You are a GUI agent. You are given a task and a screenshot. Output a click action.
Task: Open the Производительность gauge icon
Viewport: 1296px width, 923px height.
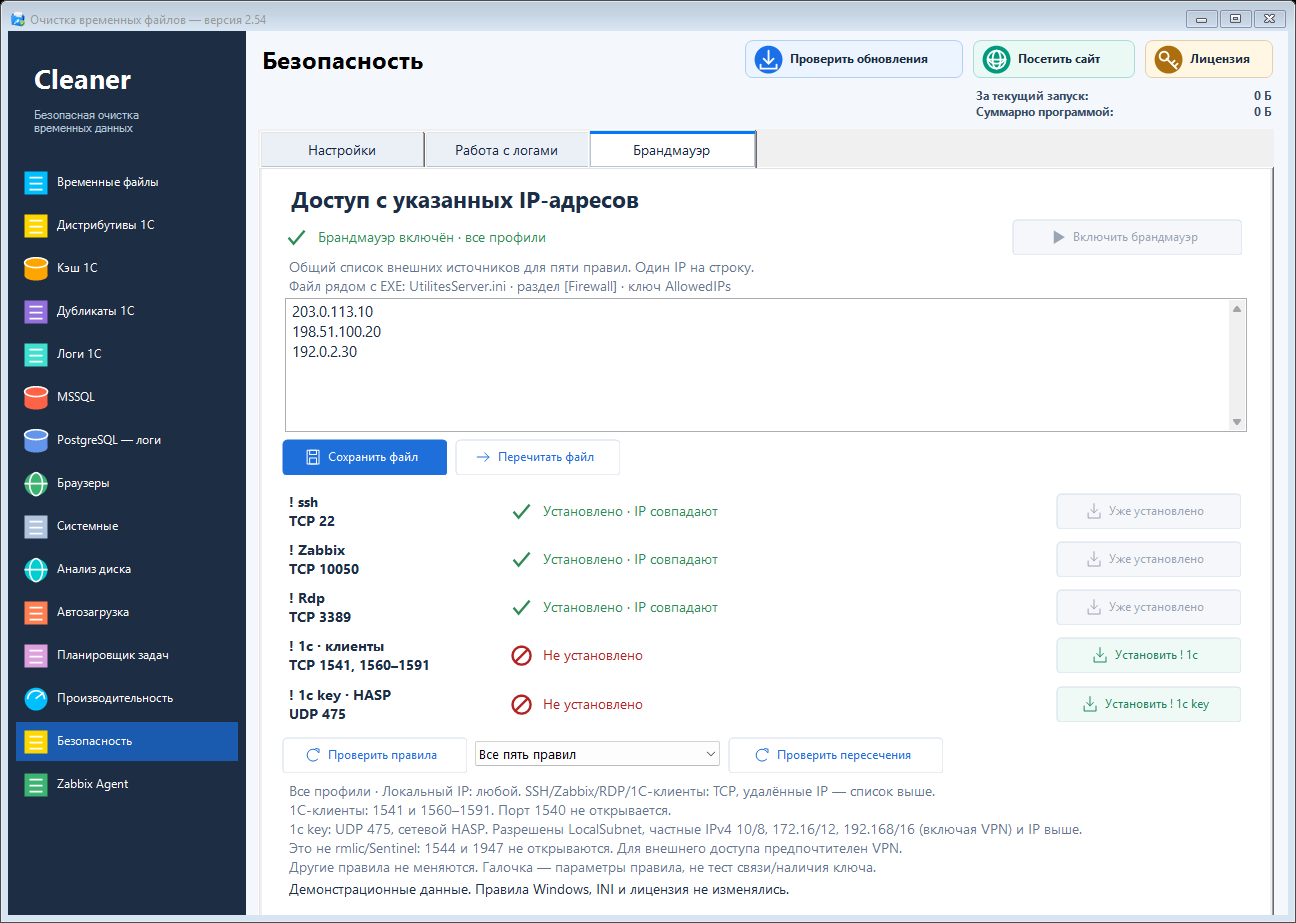(x=36, y=699)
